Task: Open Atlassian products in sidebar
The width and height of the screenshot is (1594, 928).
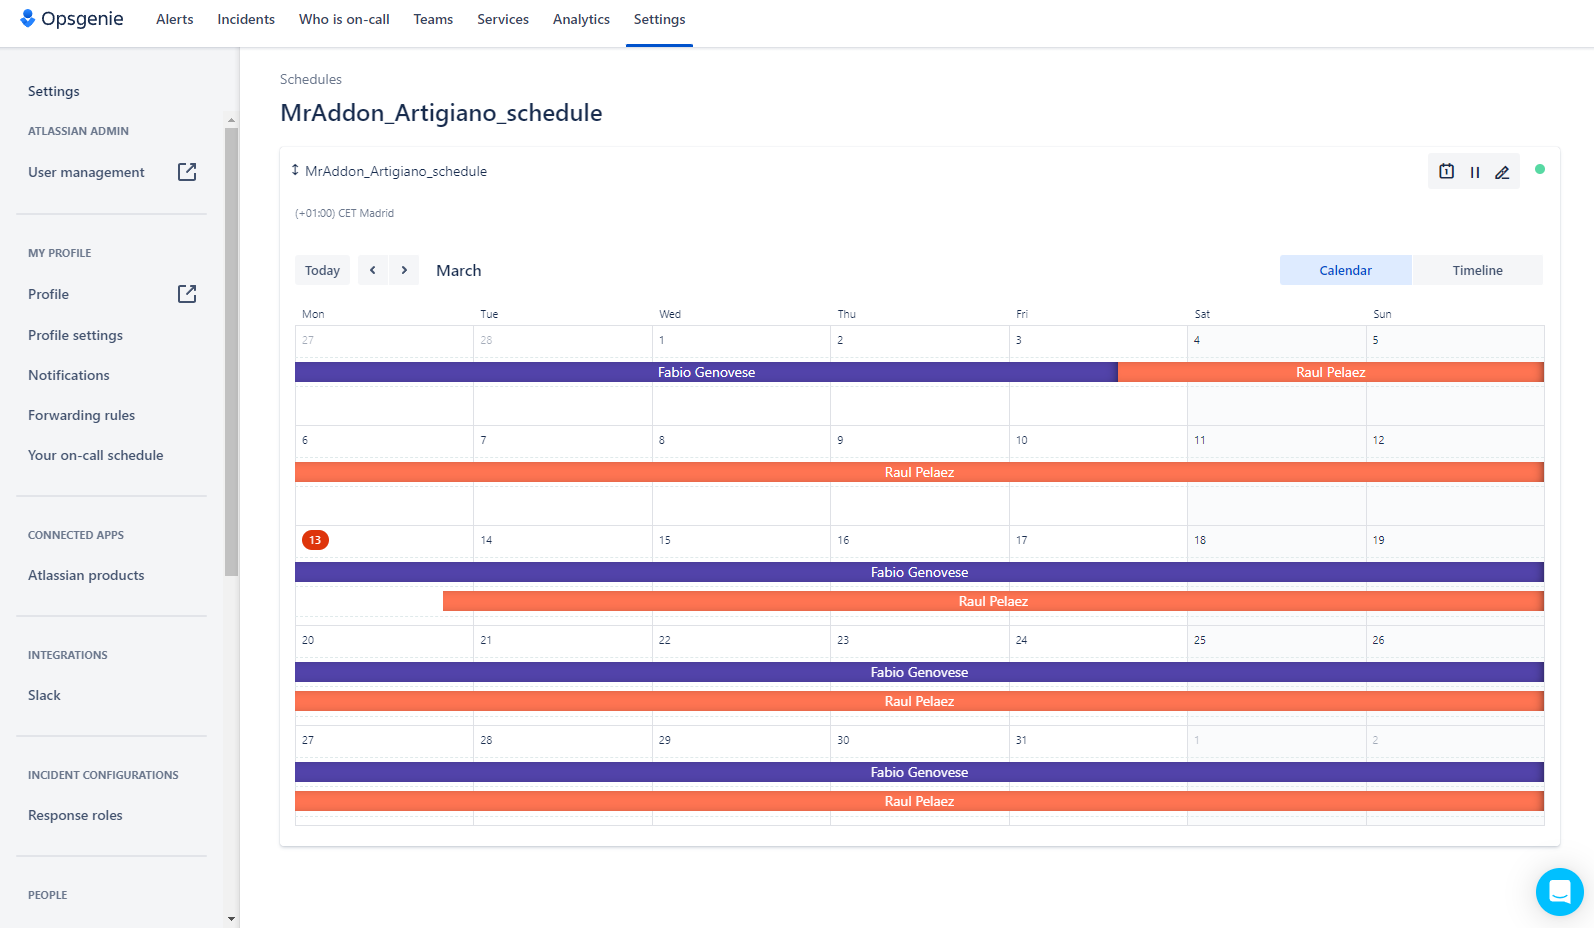Action: pos(86,575)
